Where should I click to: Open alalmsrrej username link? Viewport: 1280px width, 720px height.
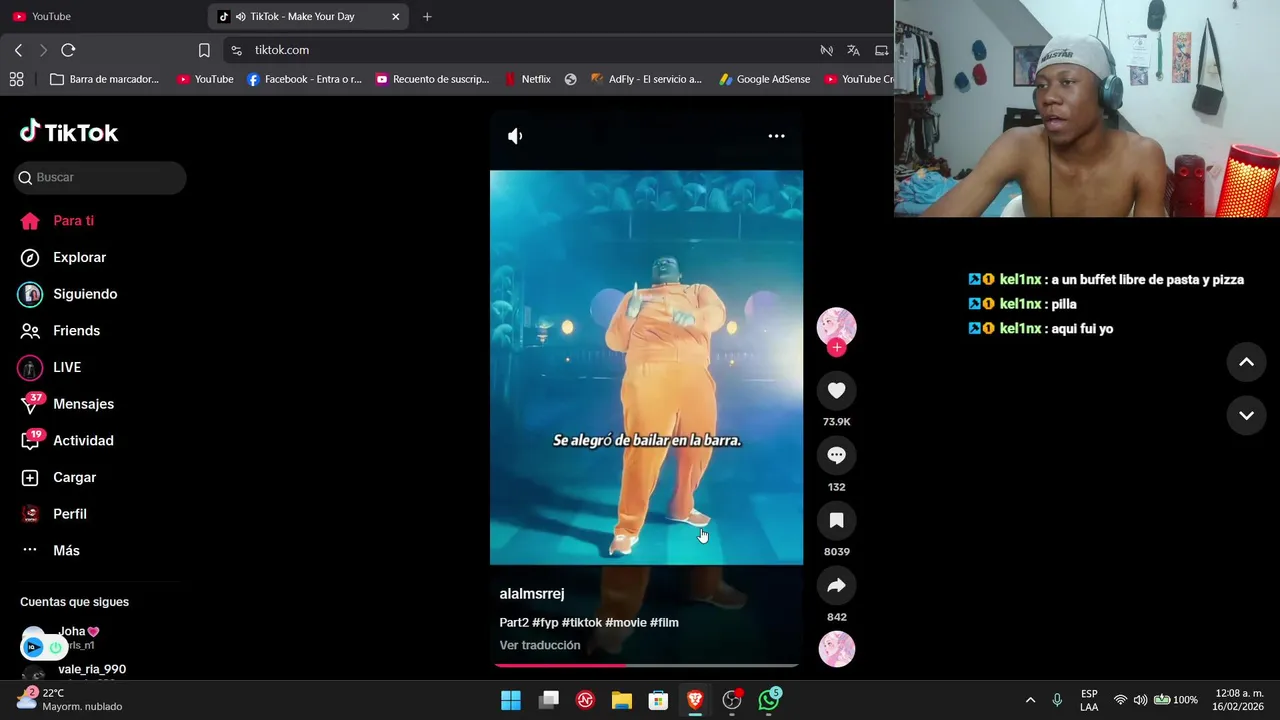tap(532, 594)
